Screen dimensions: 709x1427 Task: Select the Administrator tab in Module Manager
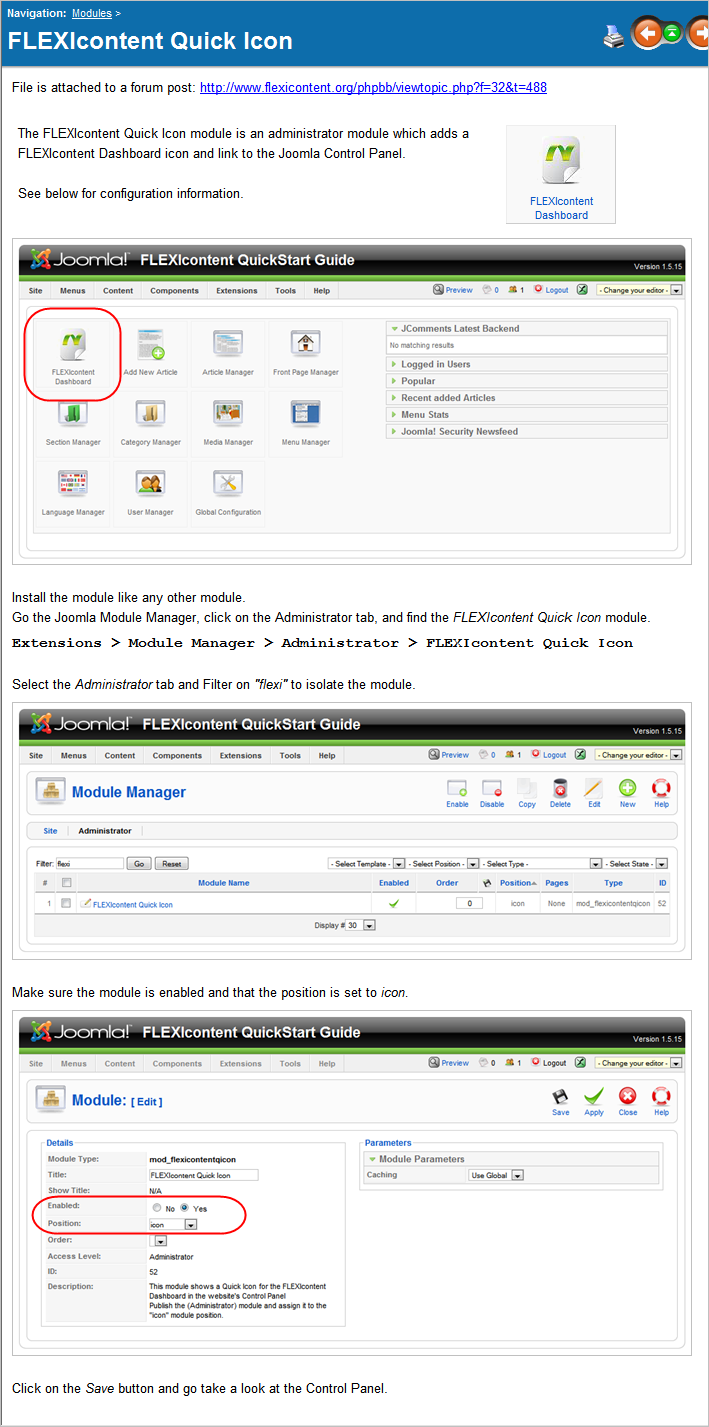105,831
